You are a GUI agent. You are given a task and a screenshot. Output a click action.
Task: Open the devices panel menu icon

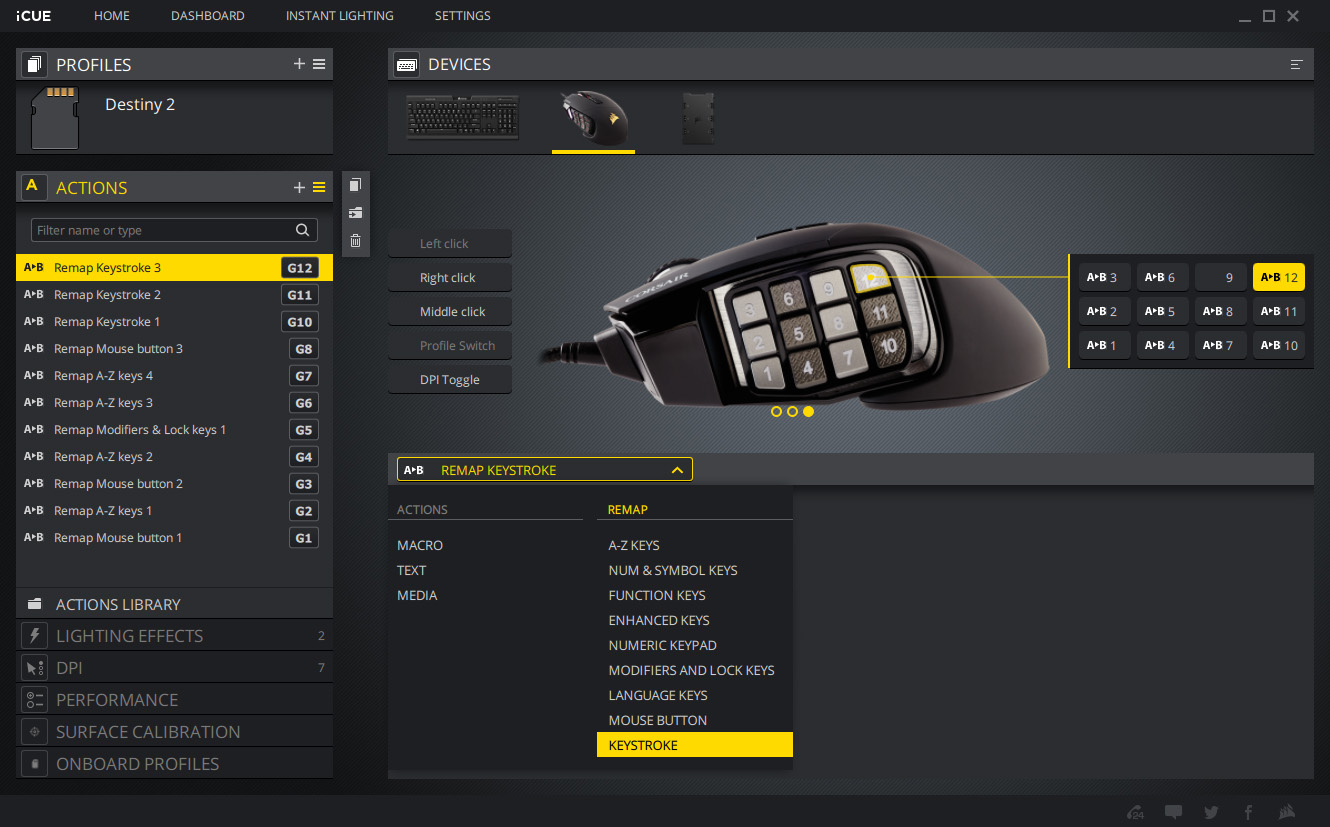pos(1297,65)
